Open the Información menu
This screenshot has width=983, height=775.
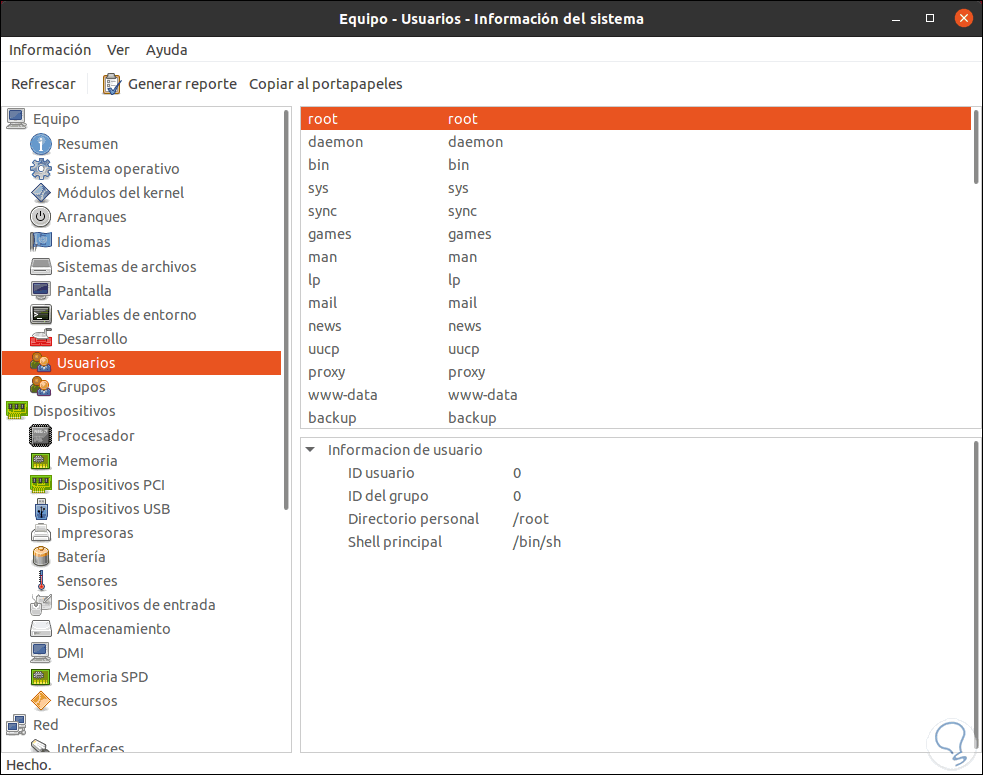[x=50, y=50]
